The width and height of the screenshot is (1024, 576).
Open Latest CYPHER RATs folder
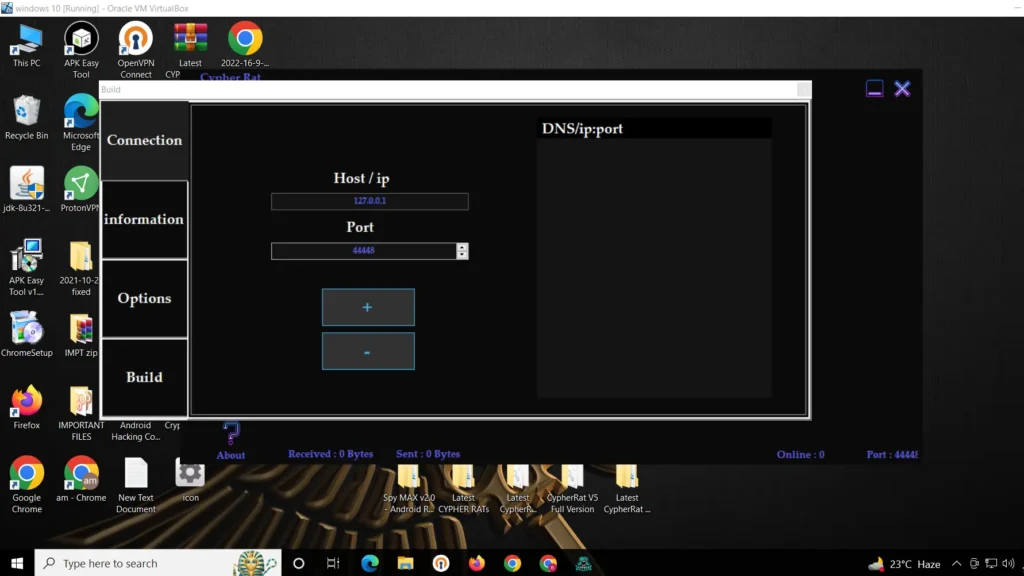(463, 490)
